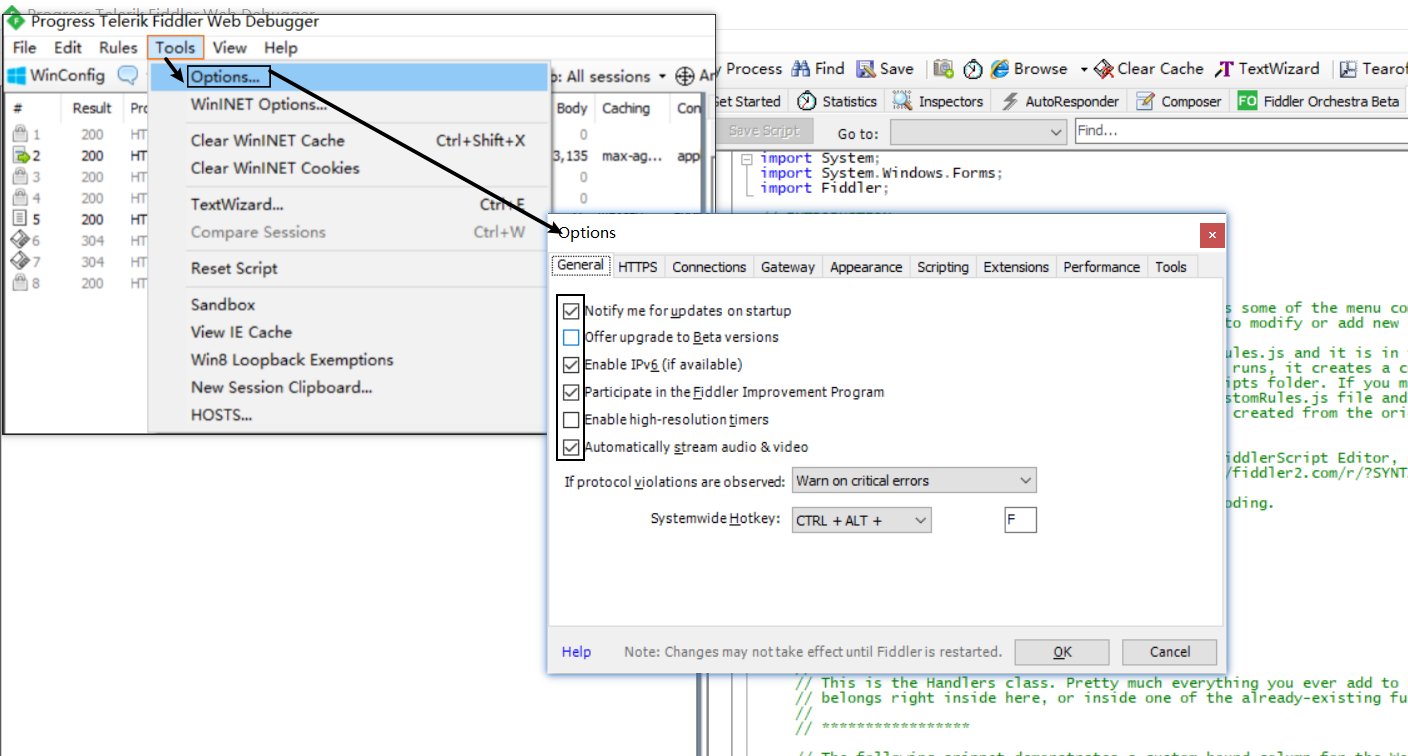
Task: Open the Edit menu
Action: pos(68,47)
